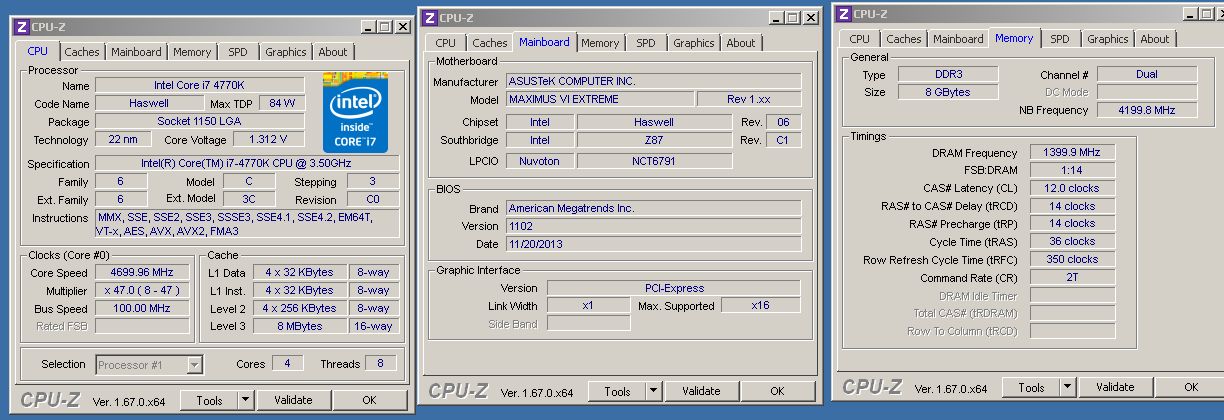Click the 4199.8 MHz NB Frequency value
1224x420 pixels.
[x=1147, y=110]
